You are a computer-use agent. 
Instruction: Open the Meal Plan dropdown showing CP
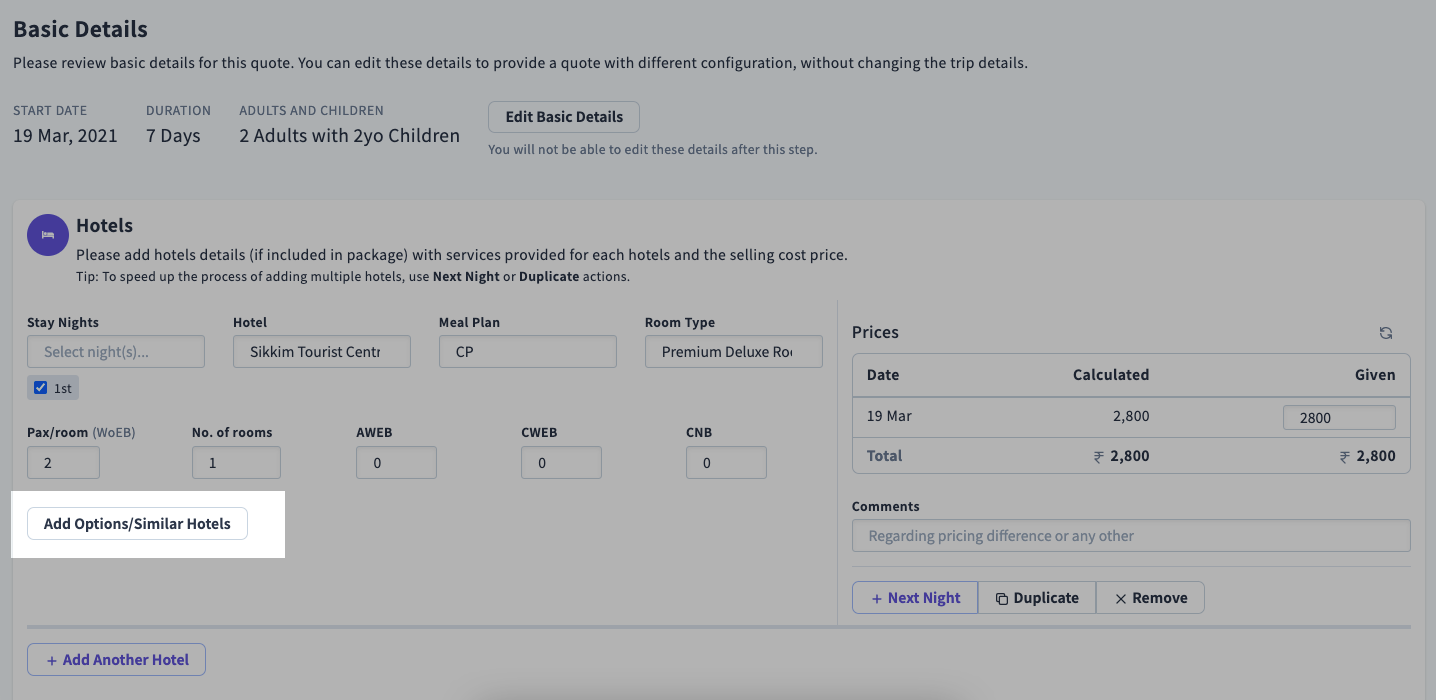point(527,351)
